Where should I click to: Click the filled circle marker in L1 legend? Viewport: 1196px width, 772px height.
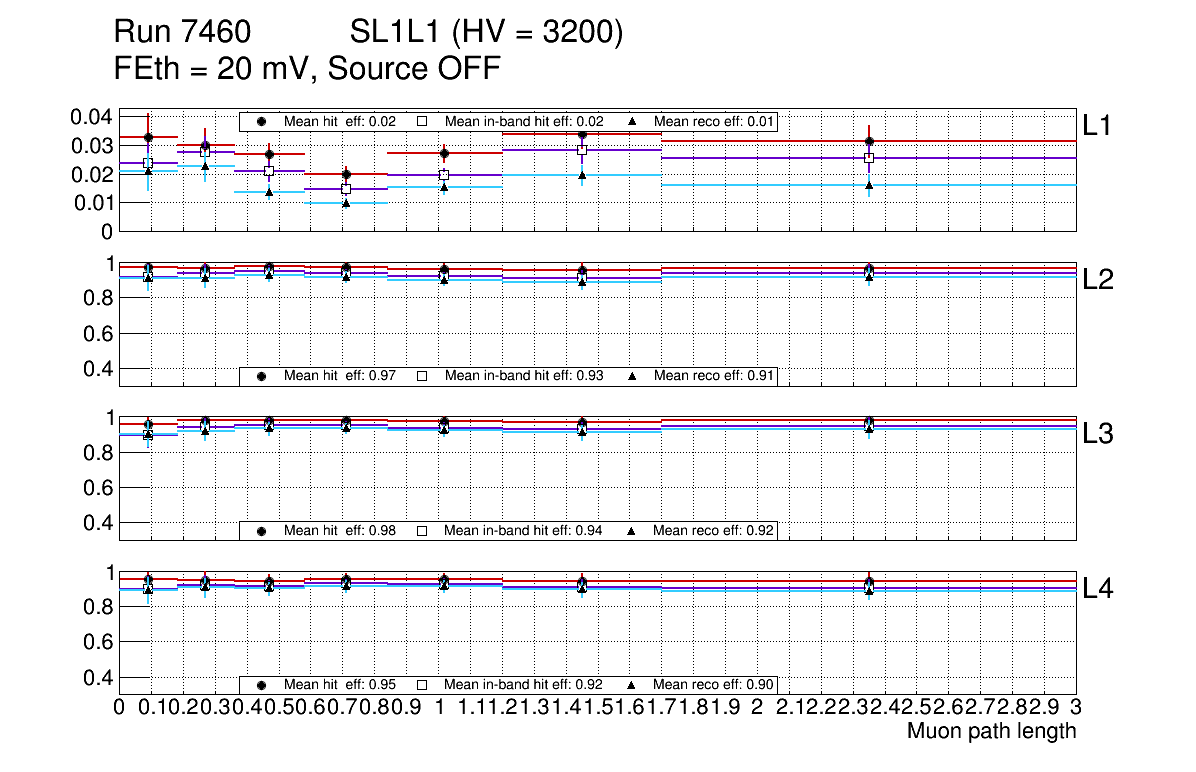click(x=262, y=121)
